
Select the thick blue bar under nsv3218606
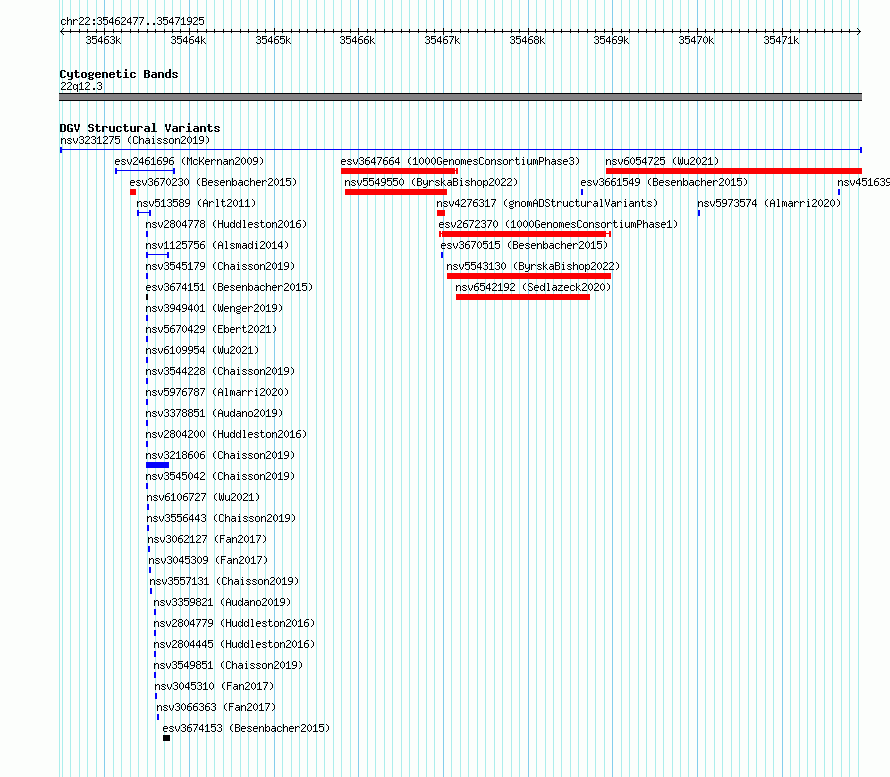pos(157,465)
